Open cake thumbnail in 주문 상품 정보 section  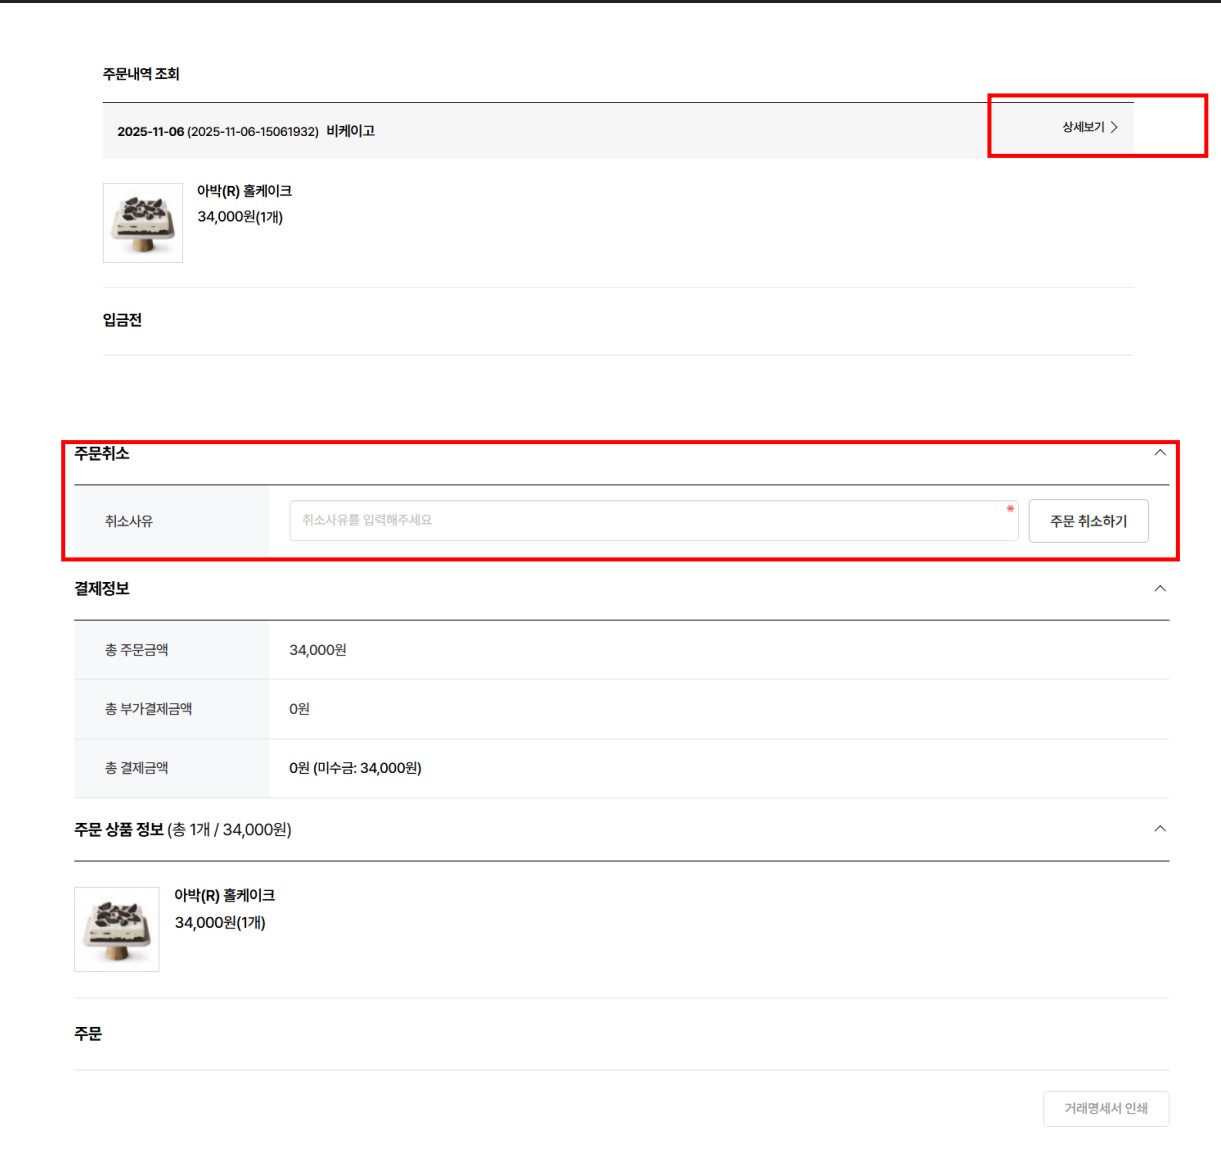(x=117, y=929)
